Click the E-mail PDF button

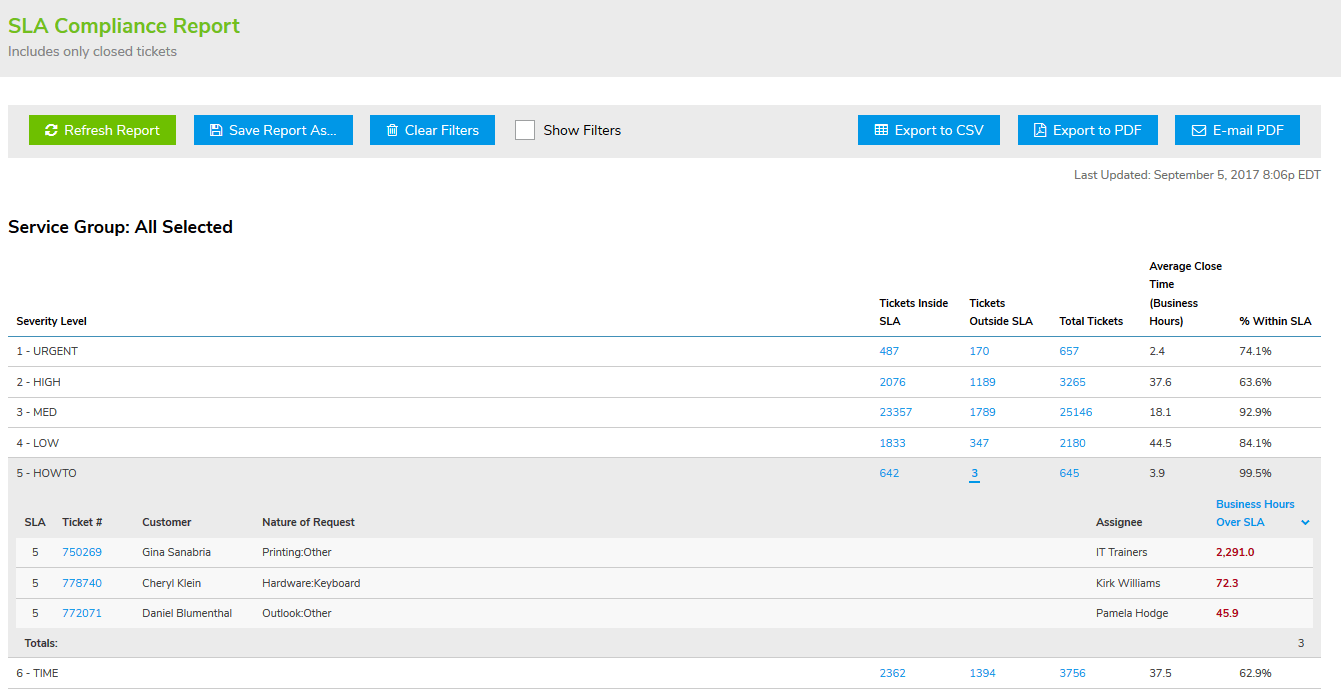tap(1237, 130)
